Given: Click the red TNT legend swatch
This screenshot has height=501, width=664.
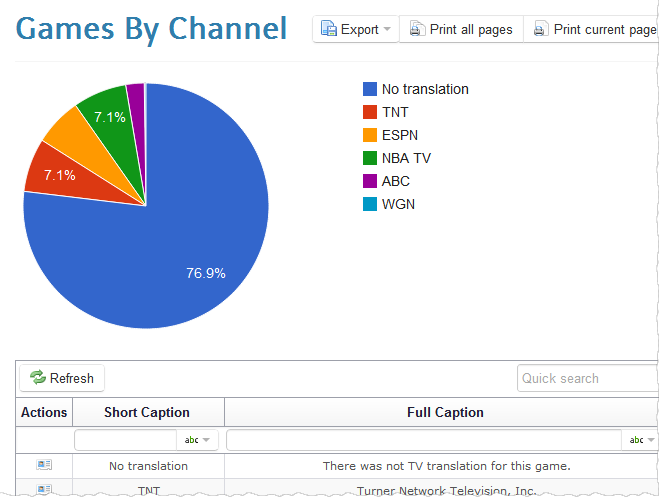Looking at the screenshot, I should click(x=370, y=112).
